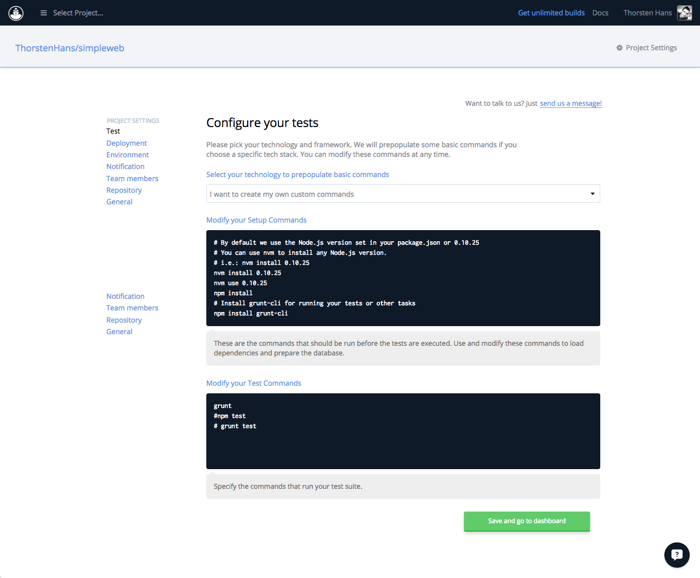Screen dimensions: 700x578
Task: Go to Deployment settings
Action: coord(126,143)
